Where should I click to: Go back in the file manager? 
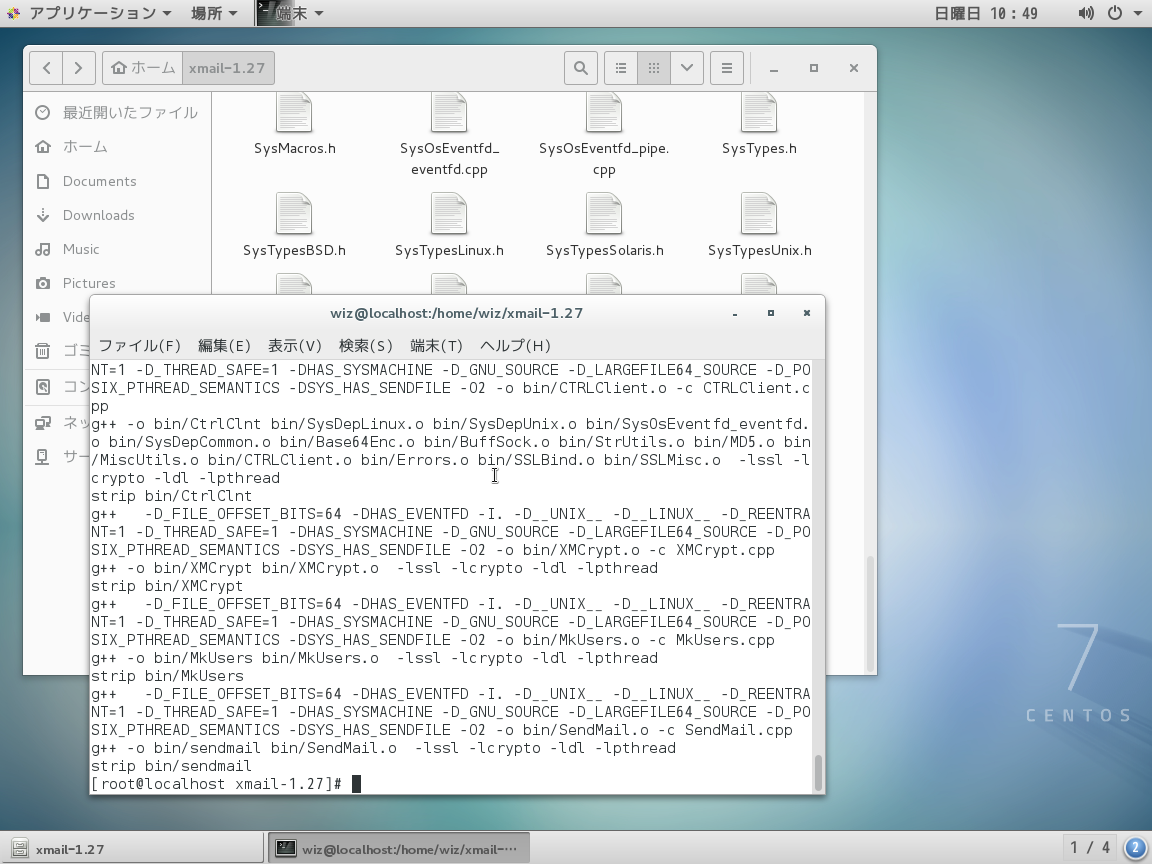coord(46,68)
